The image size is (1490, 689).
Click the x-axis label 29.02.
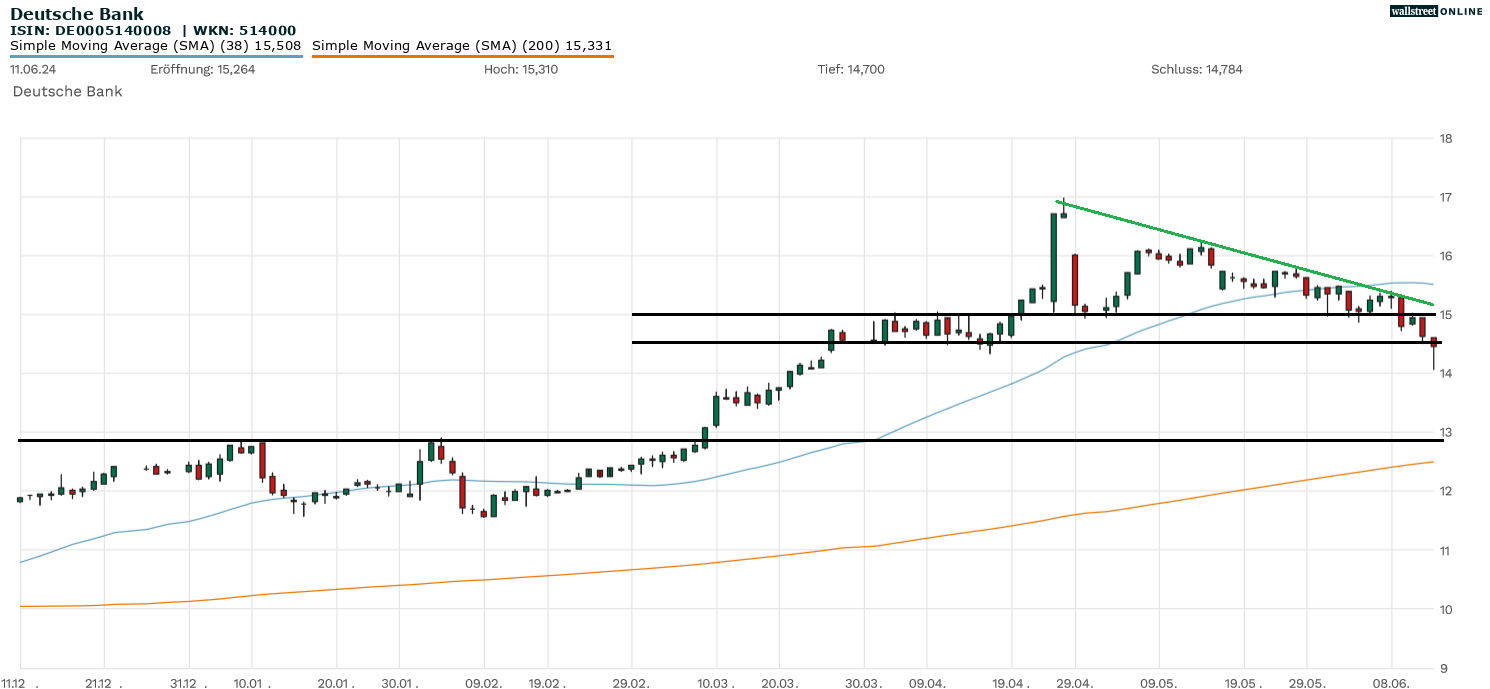[x=632, y=683]
